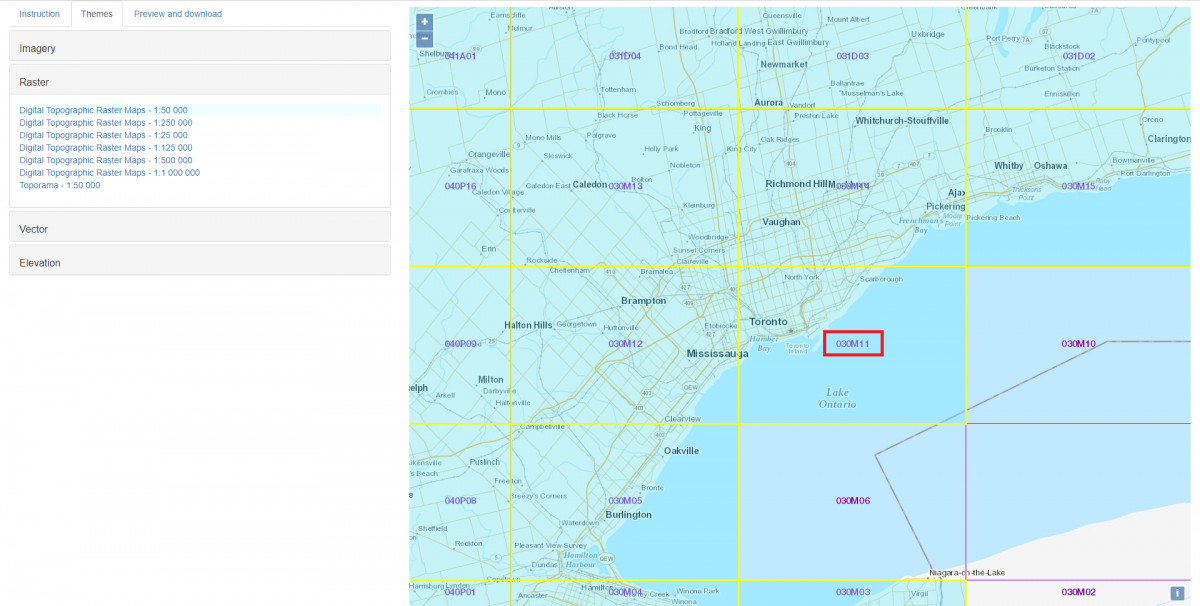1200x606 pixels.
Task: Click the highlighted 030M11 map tile
Action: [x=852, y=343]
